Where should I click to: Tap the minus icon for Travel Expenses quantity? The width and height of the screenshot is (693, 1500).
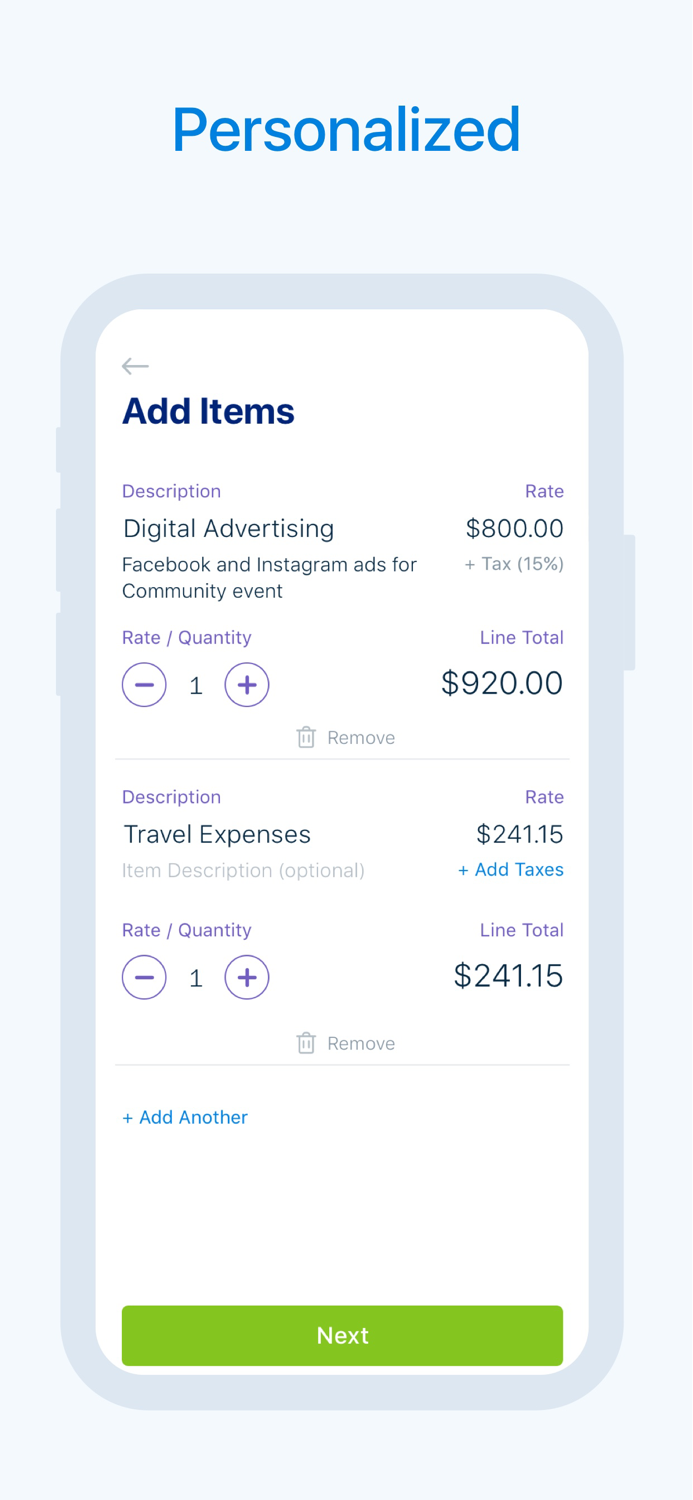[144, 977]
